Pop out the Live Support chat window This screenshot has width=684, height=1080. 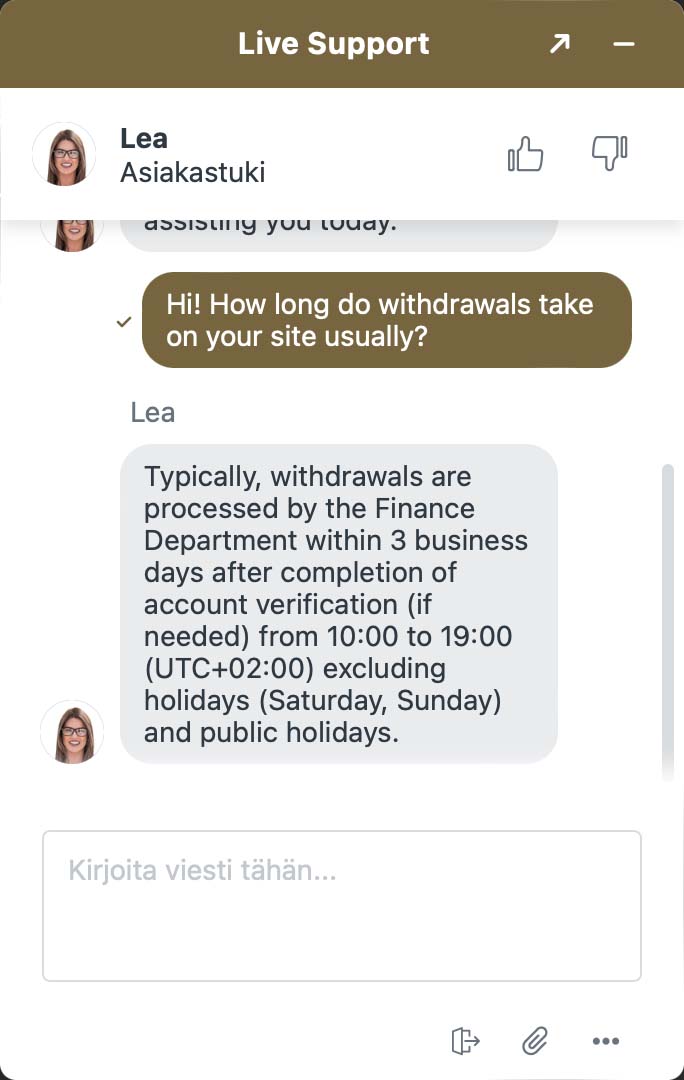coord(559,44)
